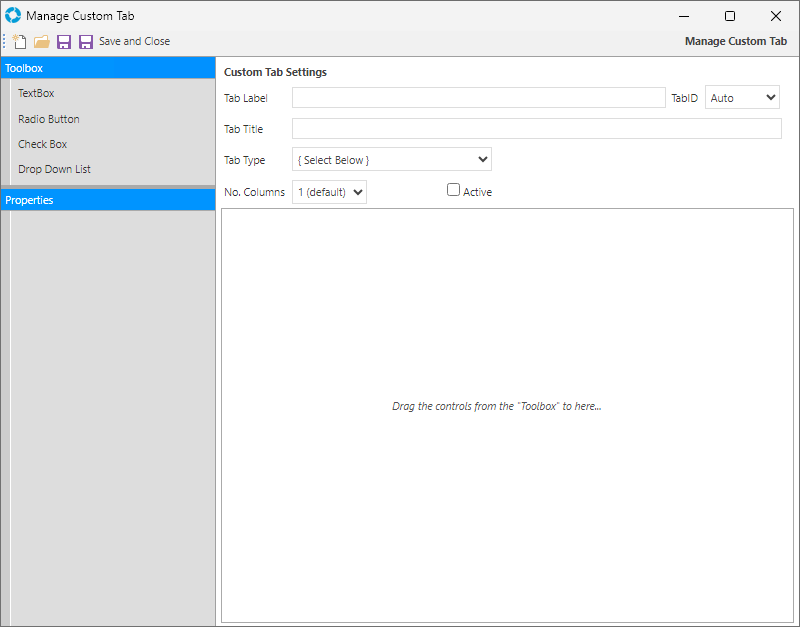Open an existing tab with folder icon
The image size is (800, 627).
(42, 42)
